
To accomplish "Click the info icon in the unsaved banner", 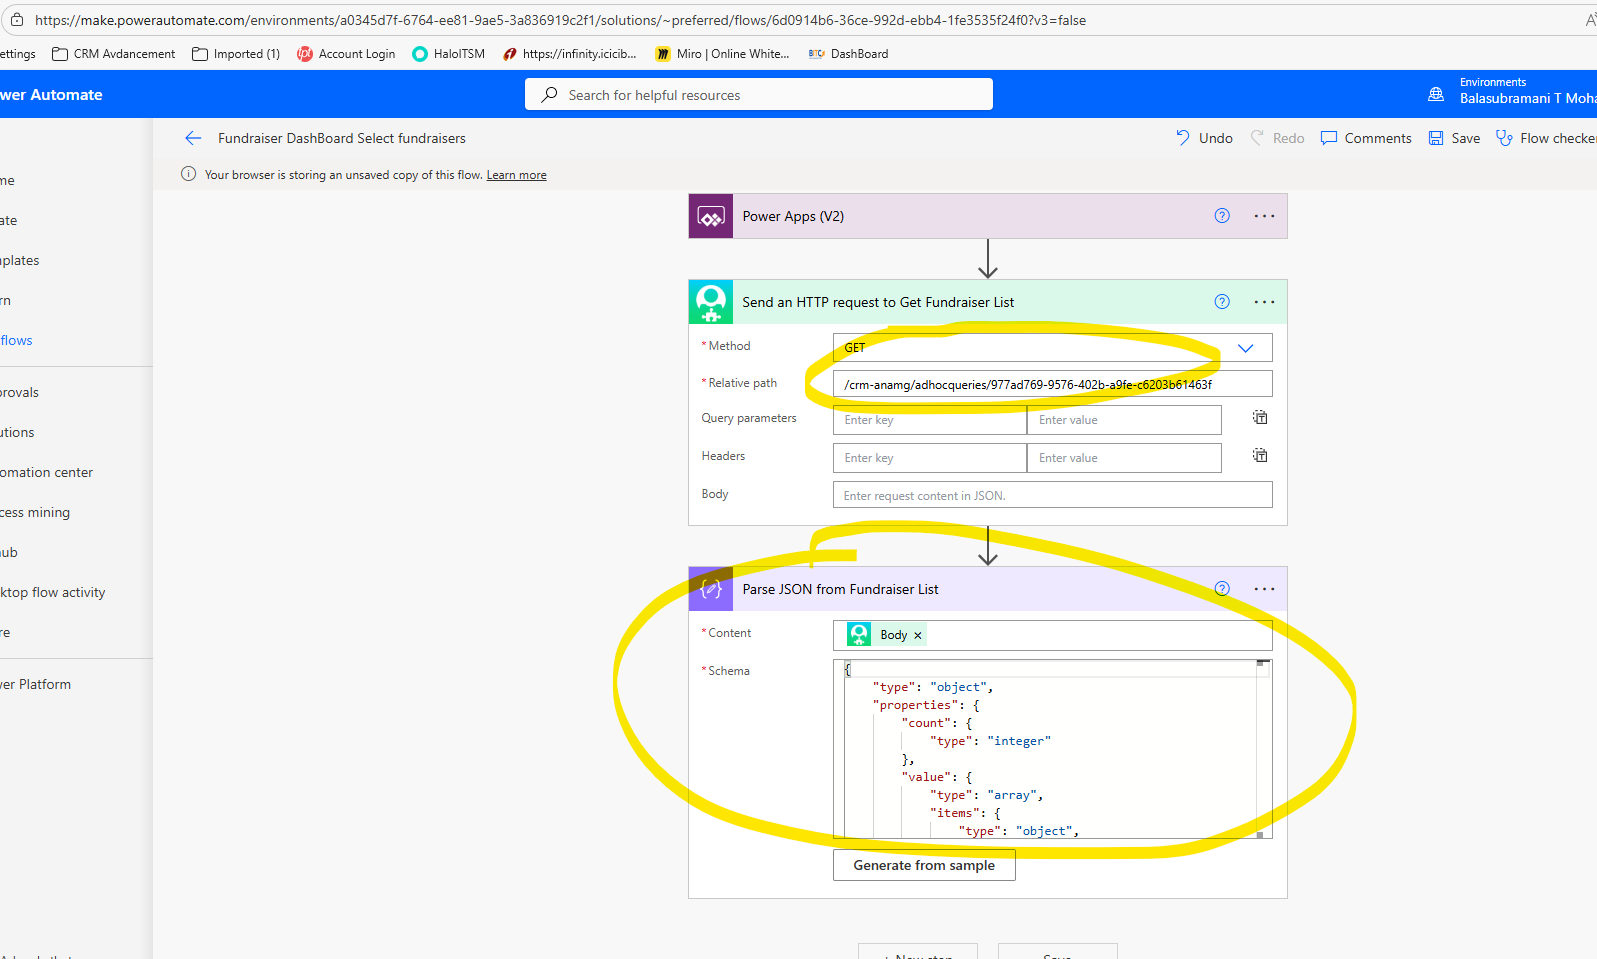I will coord(188,174).
